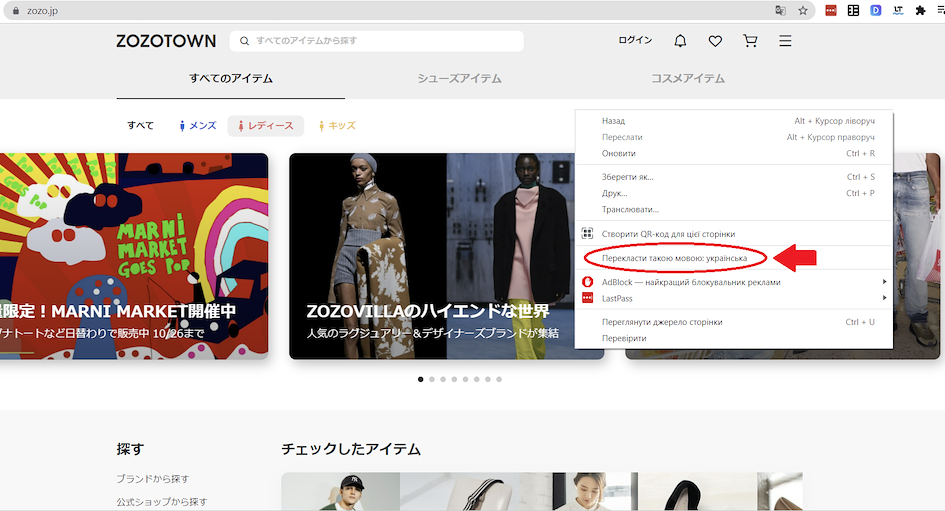This screenshot has width=945, height=511.
Task: Click the ZOZOTOWN logo
Action: [x=166, y=41]
